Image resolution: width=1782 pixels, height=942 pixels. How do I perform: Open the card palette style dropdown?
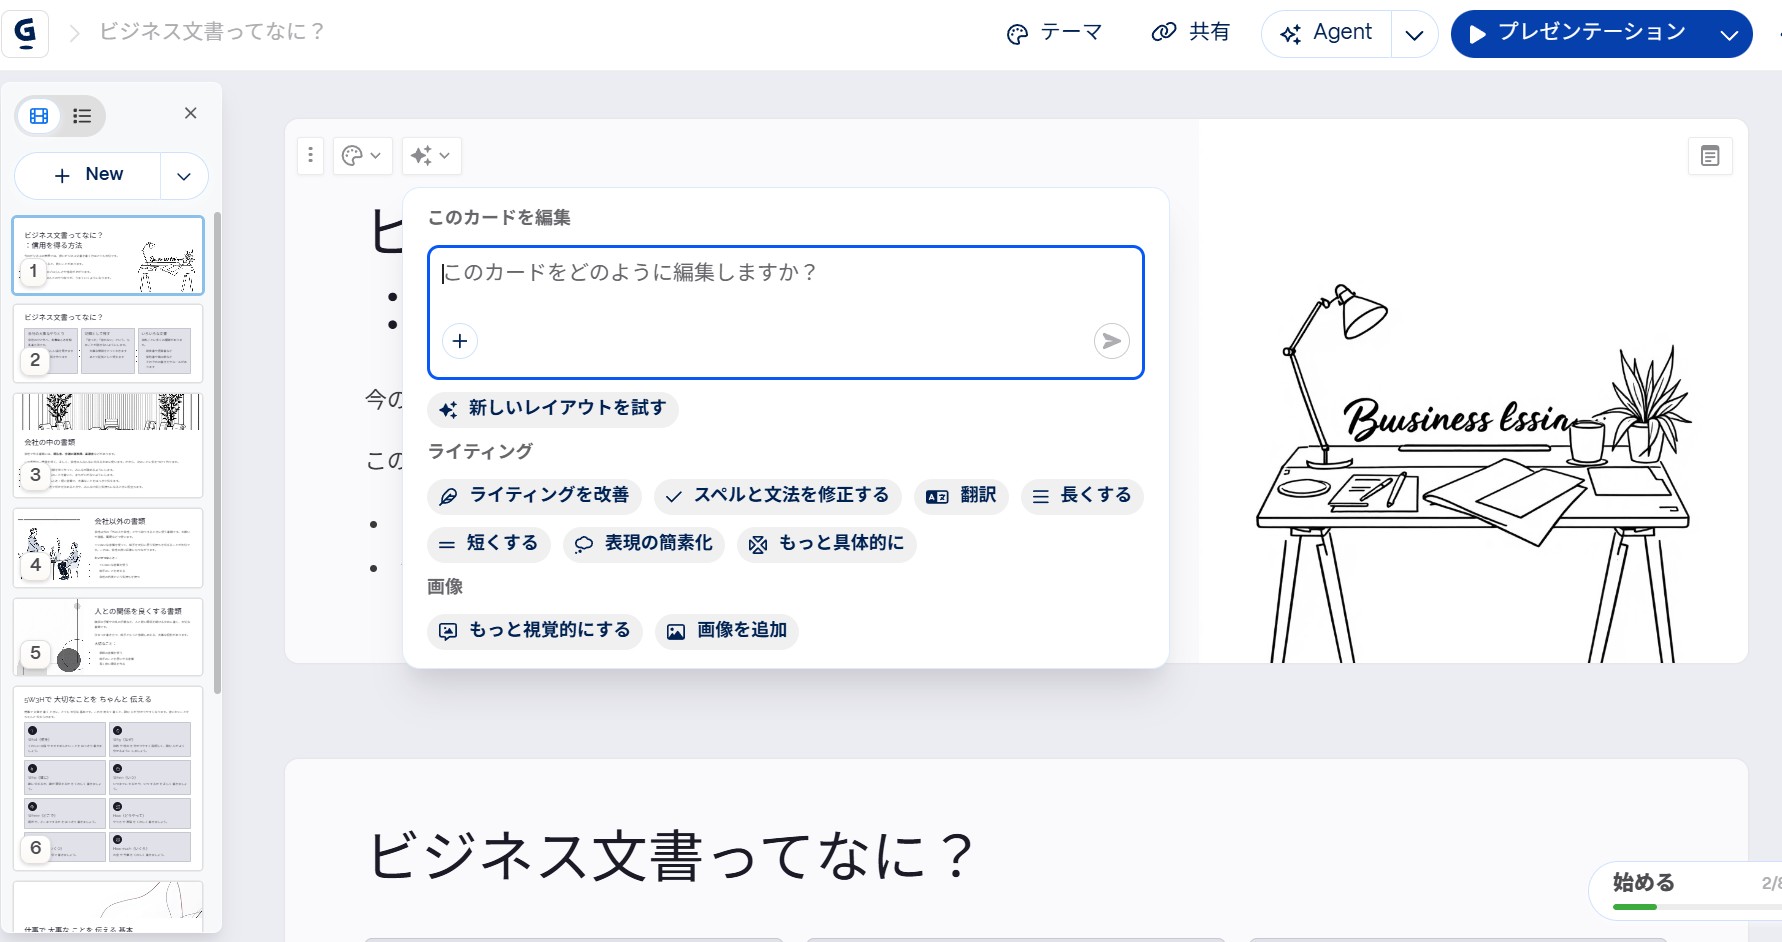click(x=362, y=155)
